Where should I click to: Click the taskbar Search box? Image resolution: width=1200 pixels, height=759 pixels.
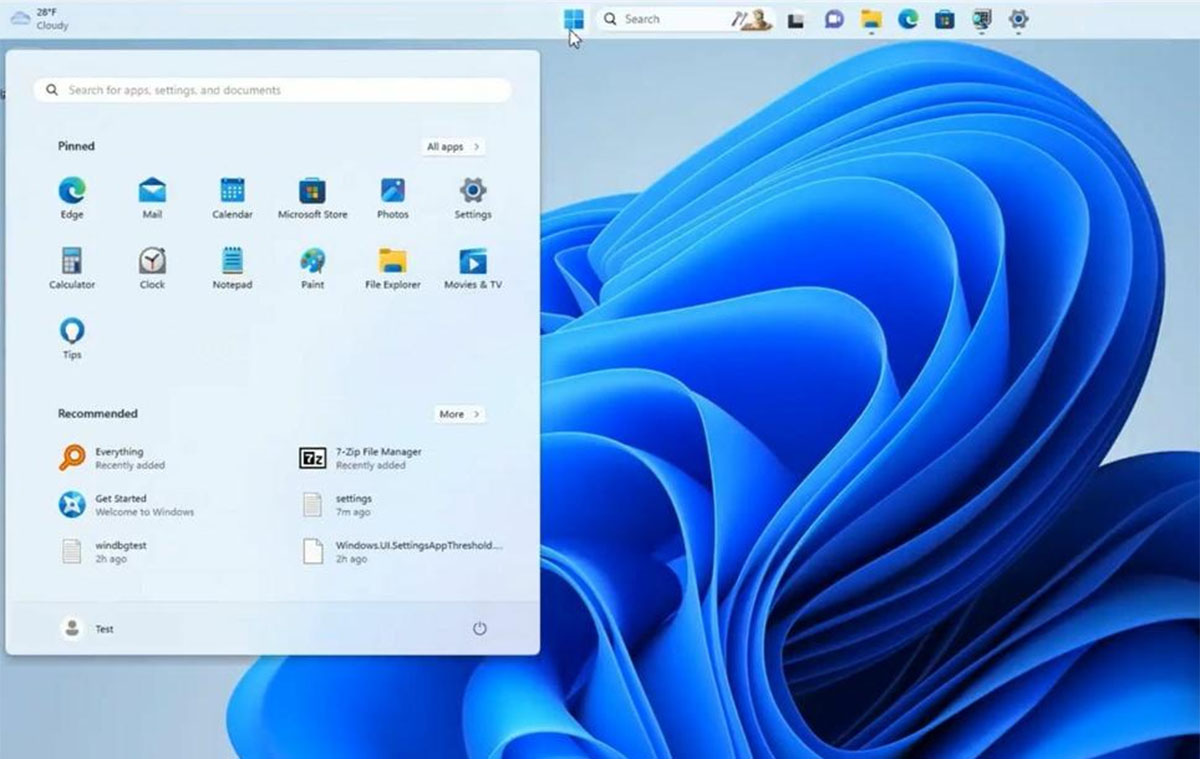685,19
